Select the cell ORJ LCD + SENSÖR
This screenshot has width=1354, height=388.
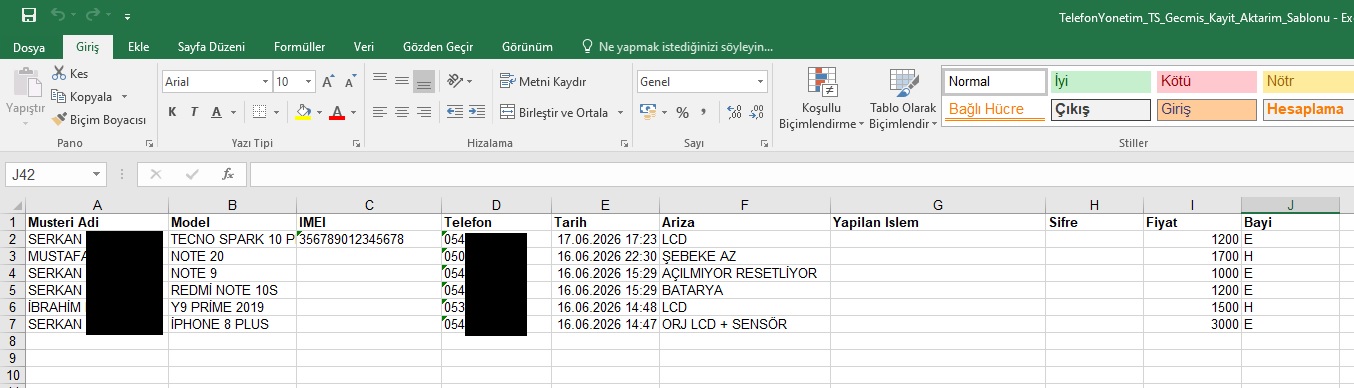[x=745, y=325]
